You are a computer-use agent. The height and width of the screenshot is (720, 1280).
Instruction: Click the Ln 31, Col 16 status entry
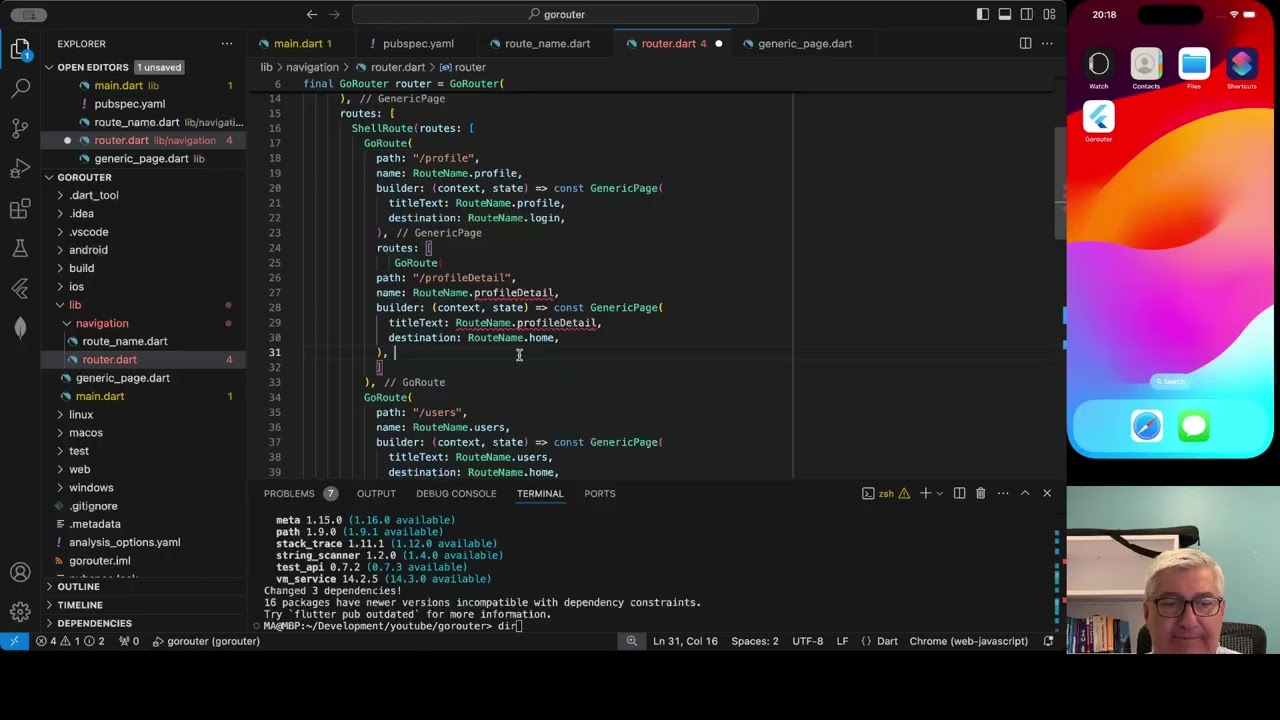point(685,641)
